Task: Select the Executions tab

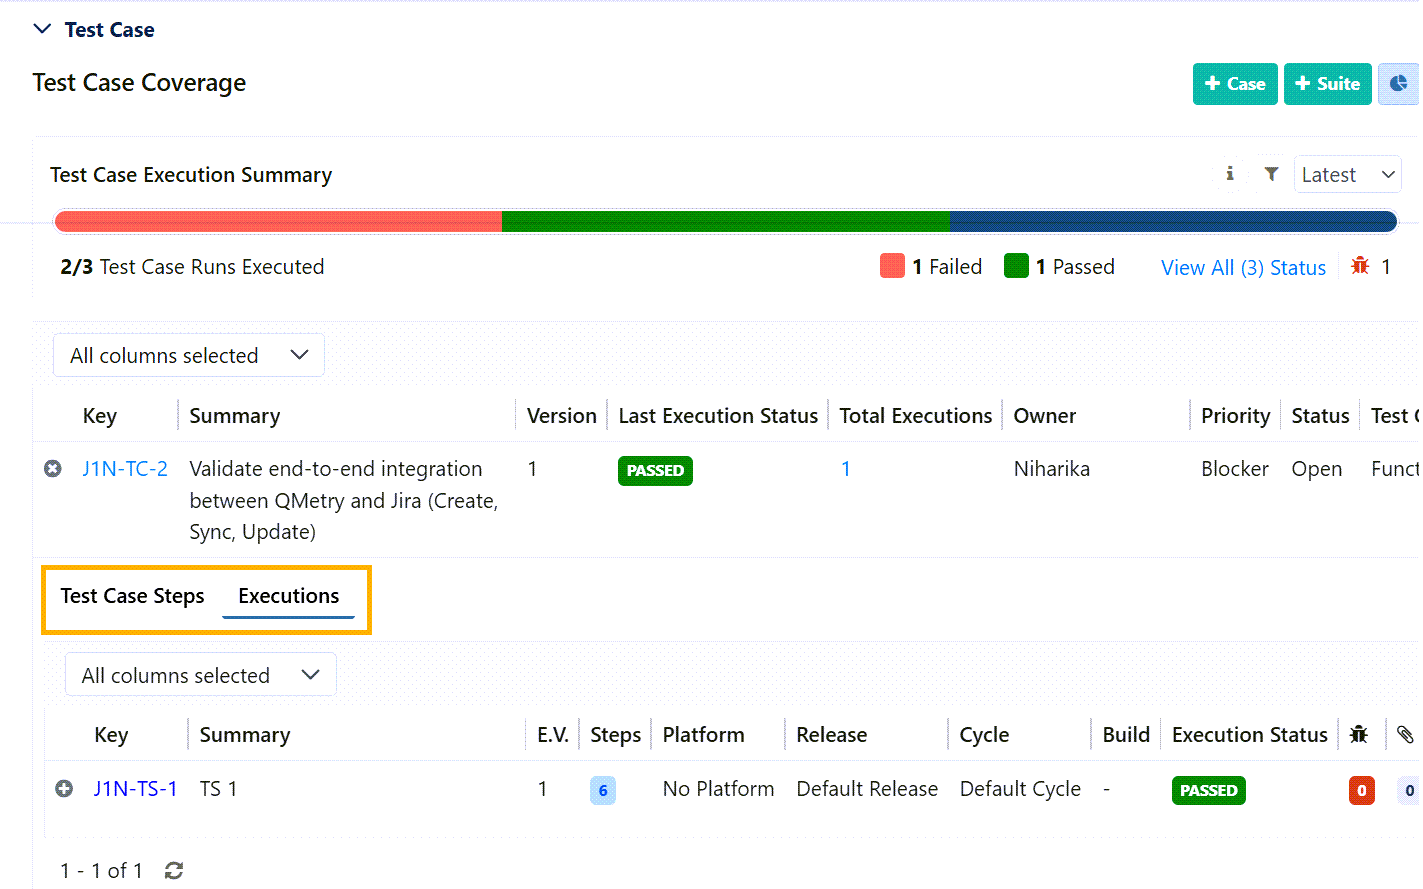Action: tap(288, 596)
